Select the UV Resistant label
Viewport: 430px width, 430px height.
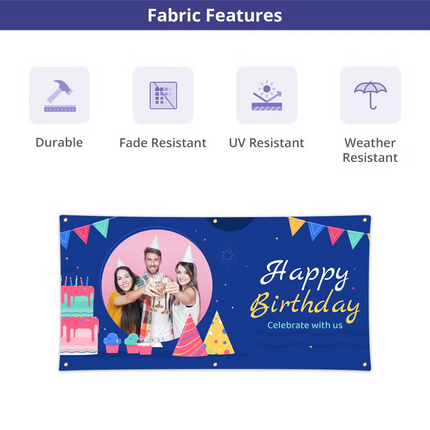point(267,143)
